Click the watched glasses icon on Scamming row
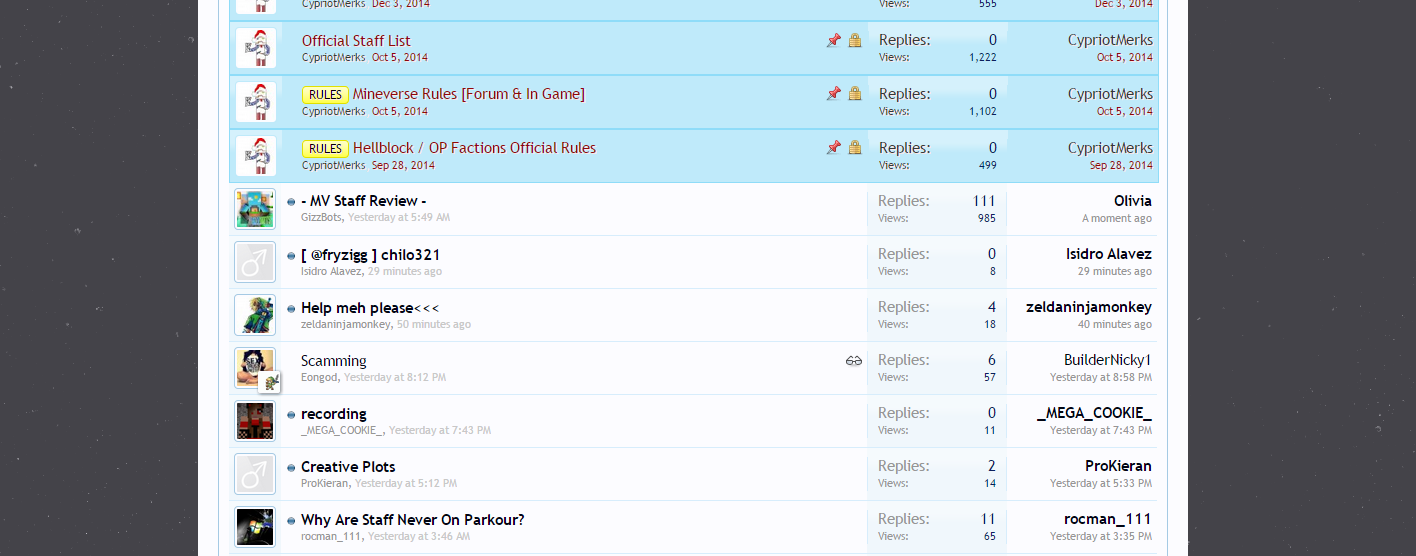Viewport: 1416px width, 556px height. coord(853,361)
